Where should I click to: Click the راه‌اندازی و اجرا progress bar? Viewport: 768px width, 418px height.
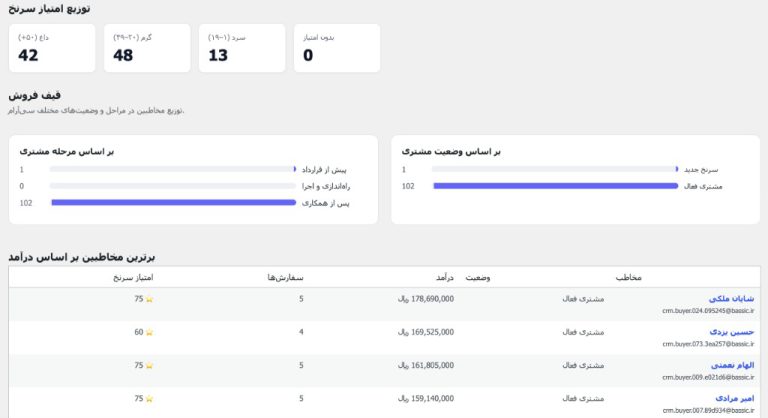(x=173, y=186)
